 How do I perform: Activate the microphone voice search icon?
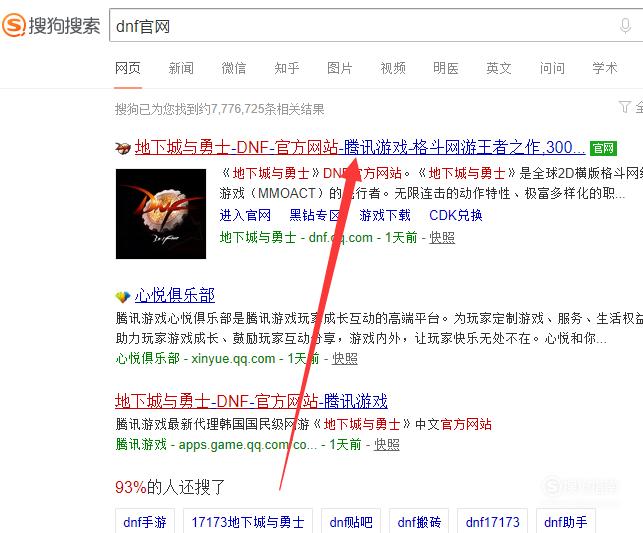625,26
